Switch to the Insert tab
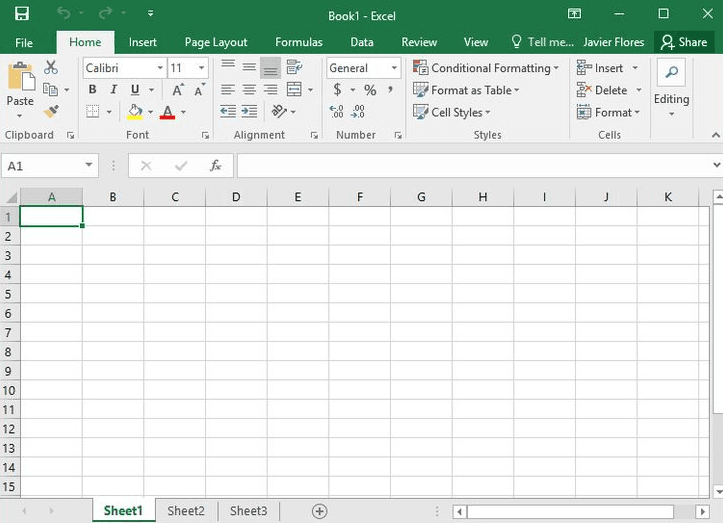Screen dimensions: 723x523 [x=142, y=42]
